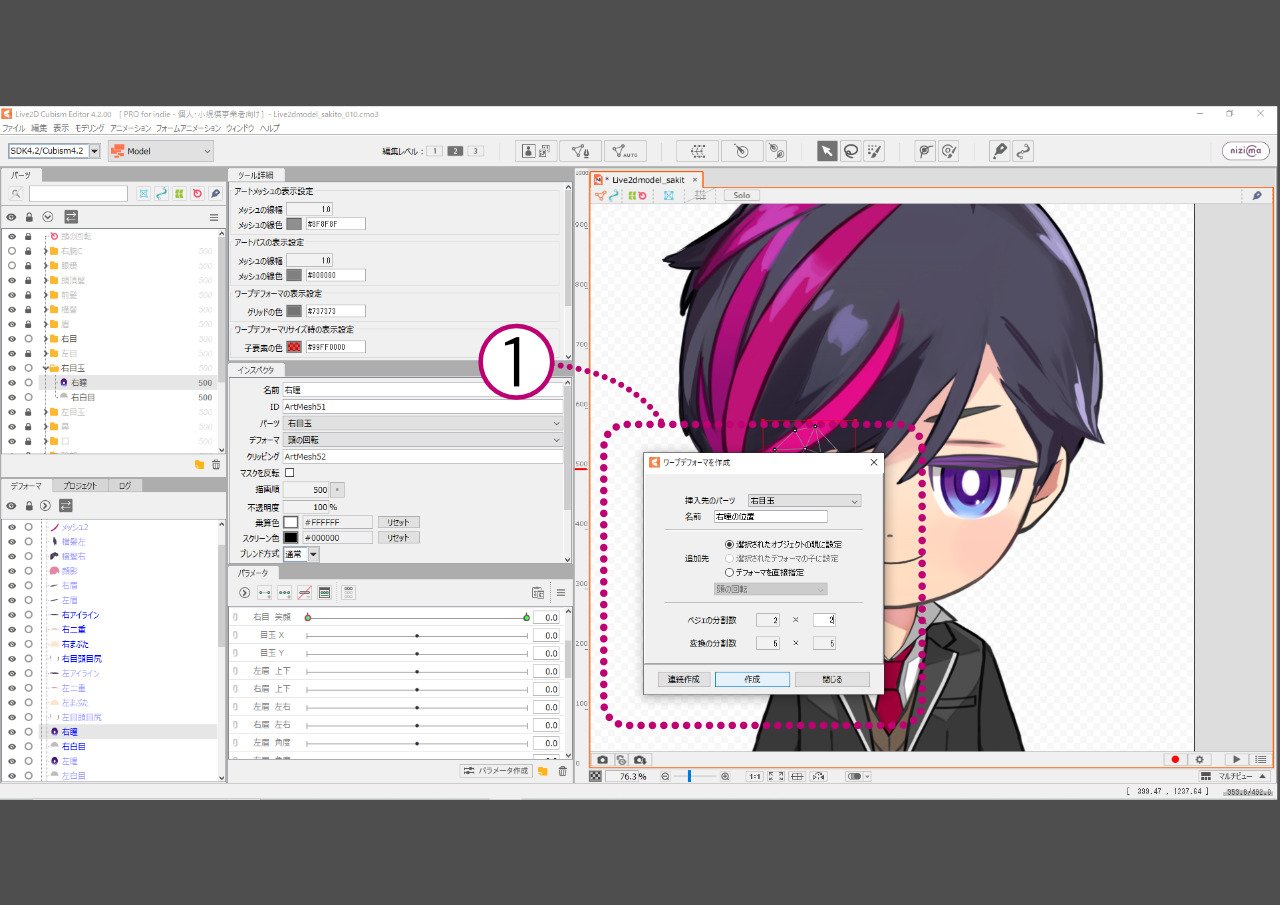This screenshot has height=905, width=1280.
Task: Click zoom-out magnifier next to zoom slider
Action: pos(665,776)
